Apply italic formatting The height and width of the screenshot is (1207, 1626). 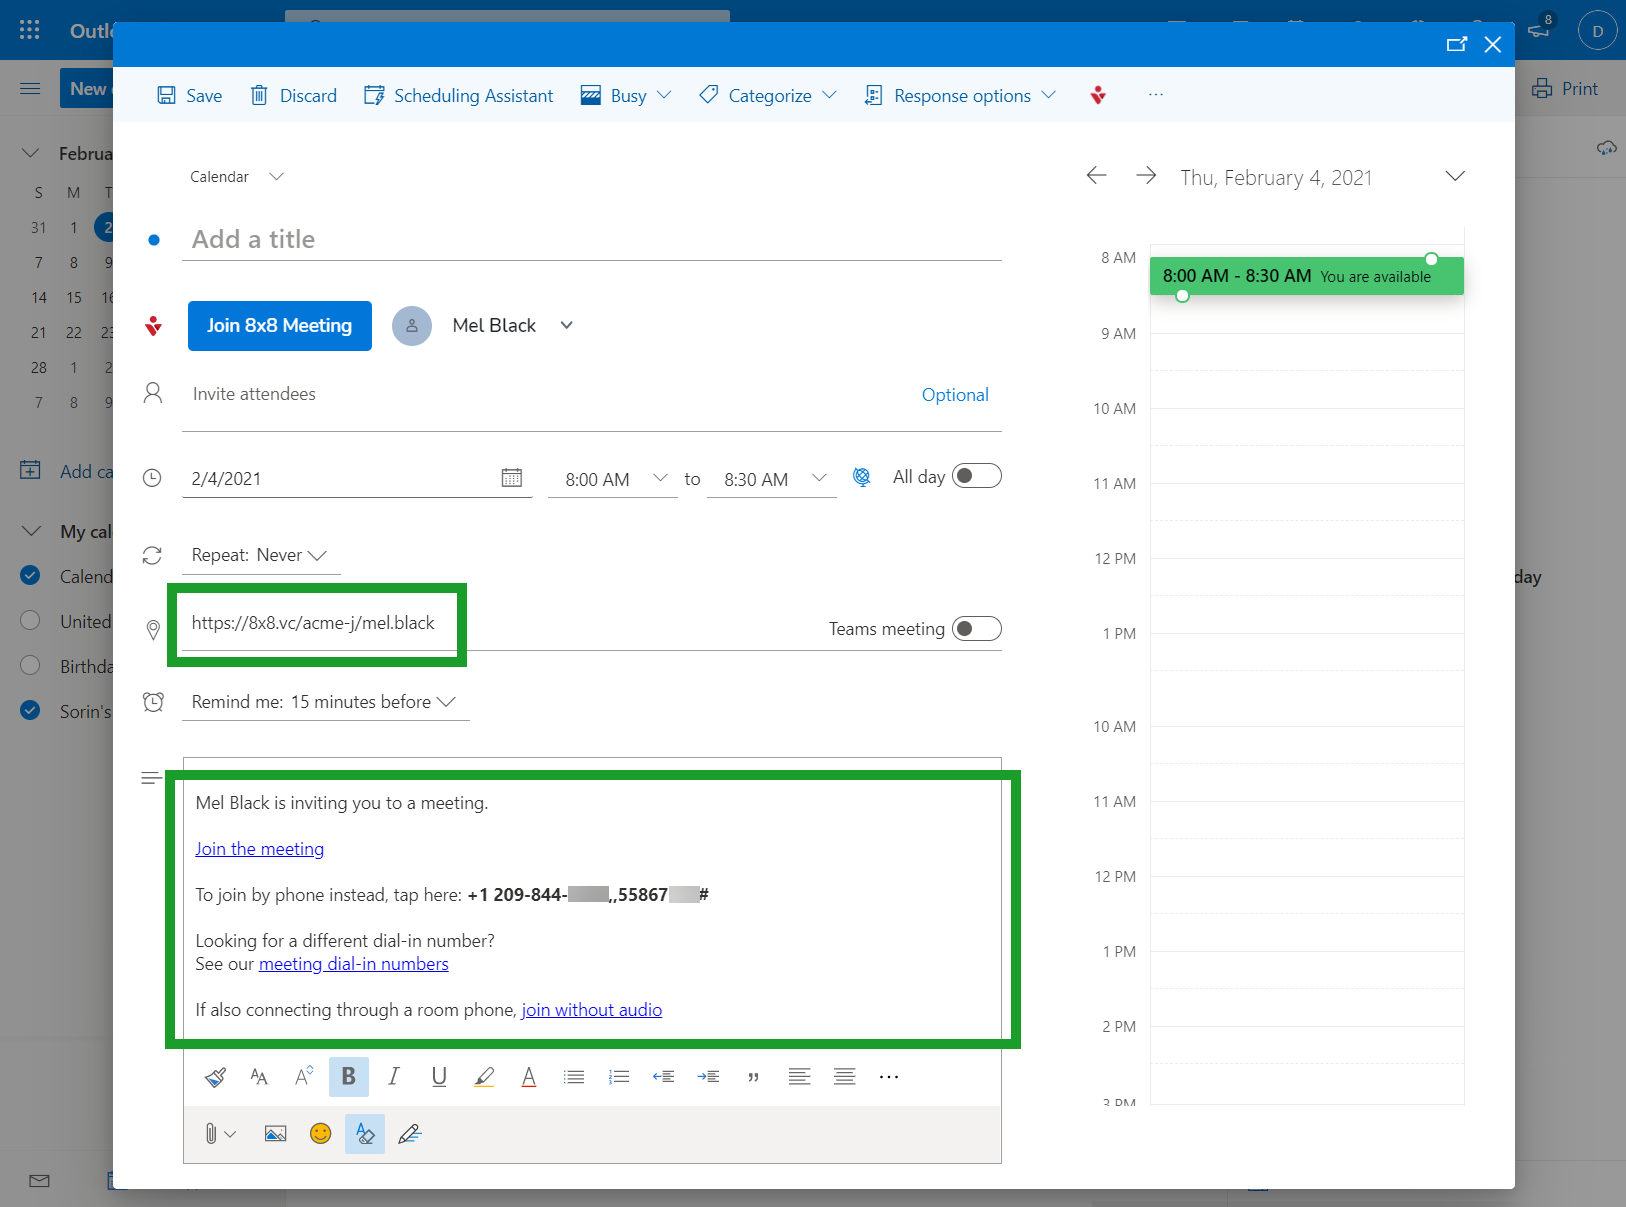394,1077
